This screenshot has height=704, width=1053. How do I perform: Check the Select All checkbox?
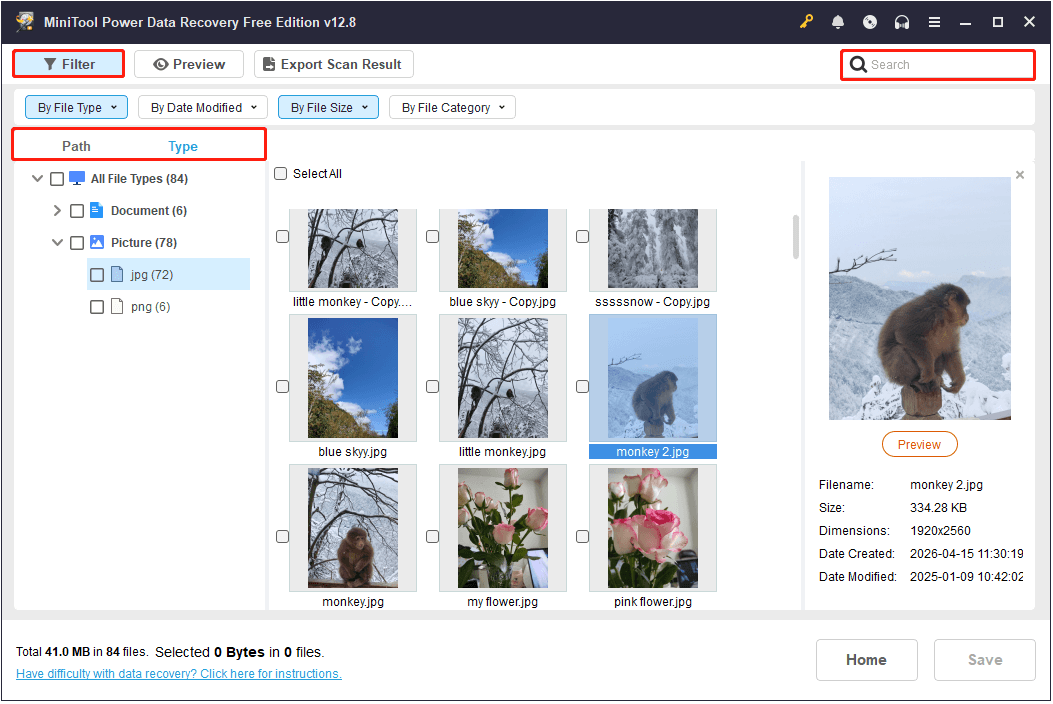click(x=281, y=174)
